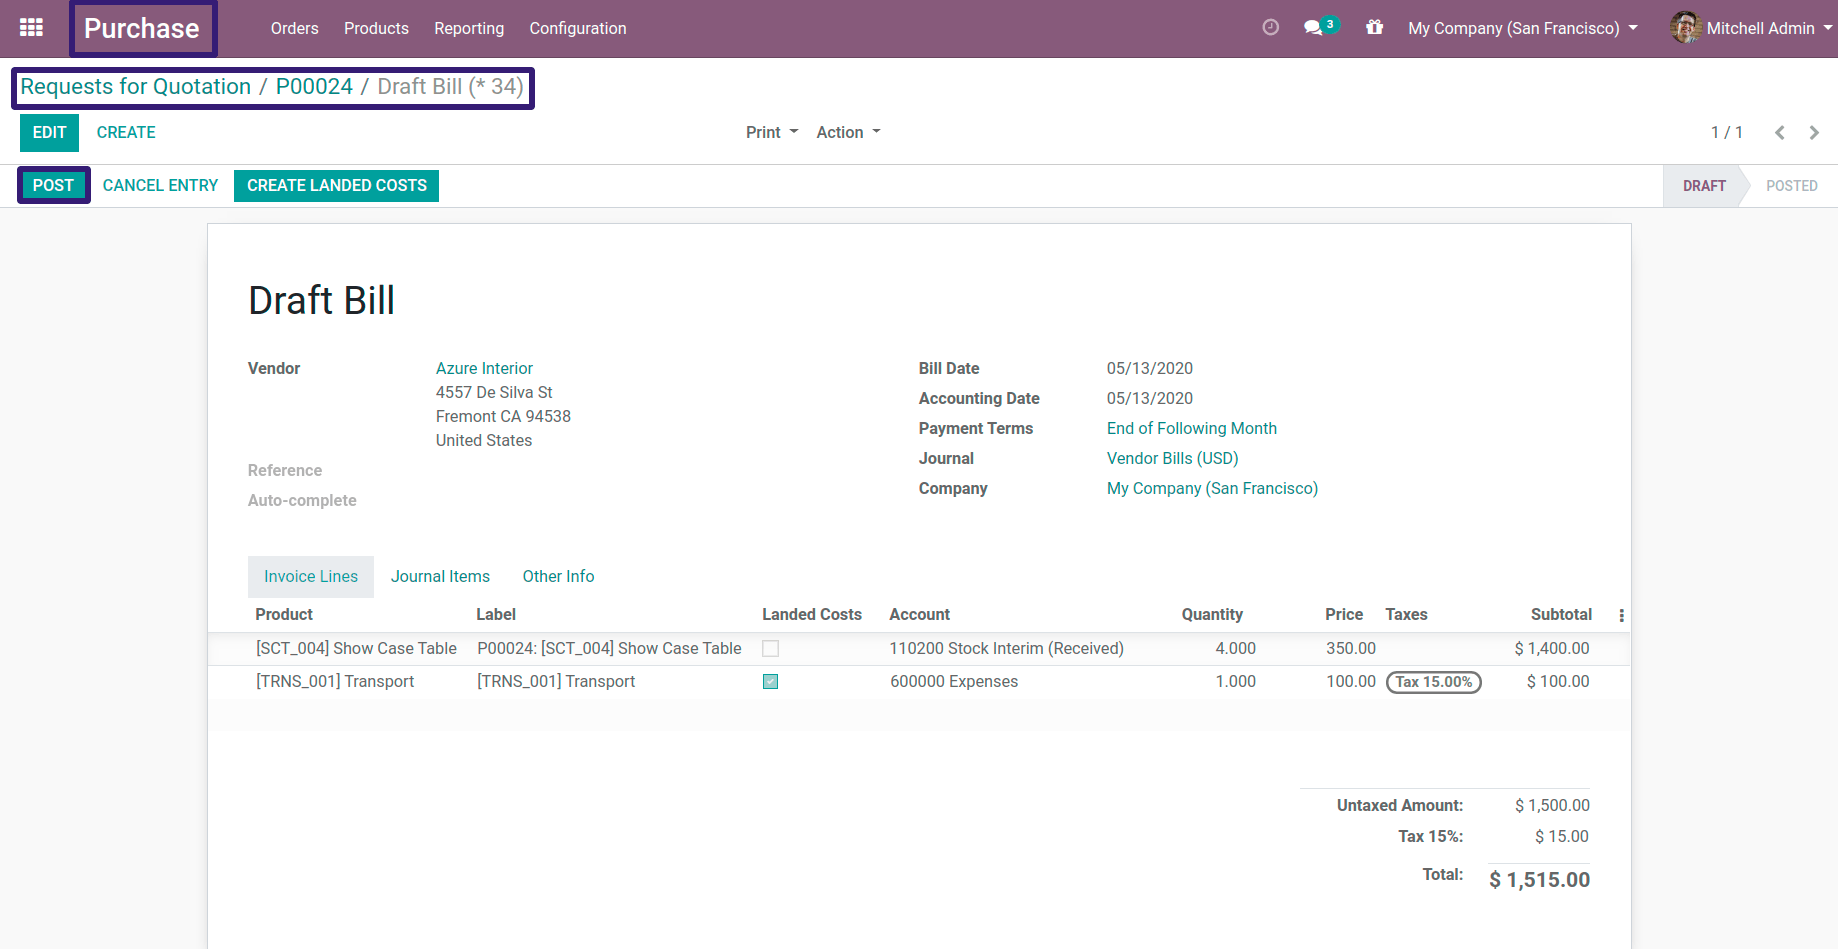This screenshot has height=949, width=1838.
Task: Sort by Product column header
Action: click(284, 615)
